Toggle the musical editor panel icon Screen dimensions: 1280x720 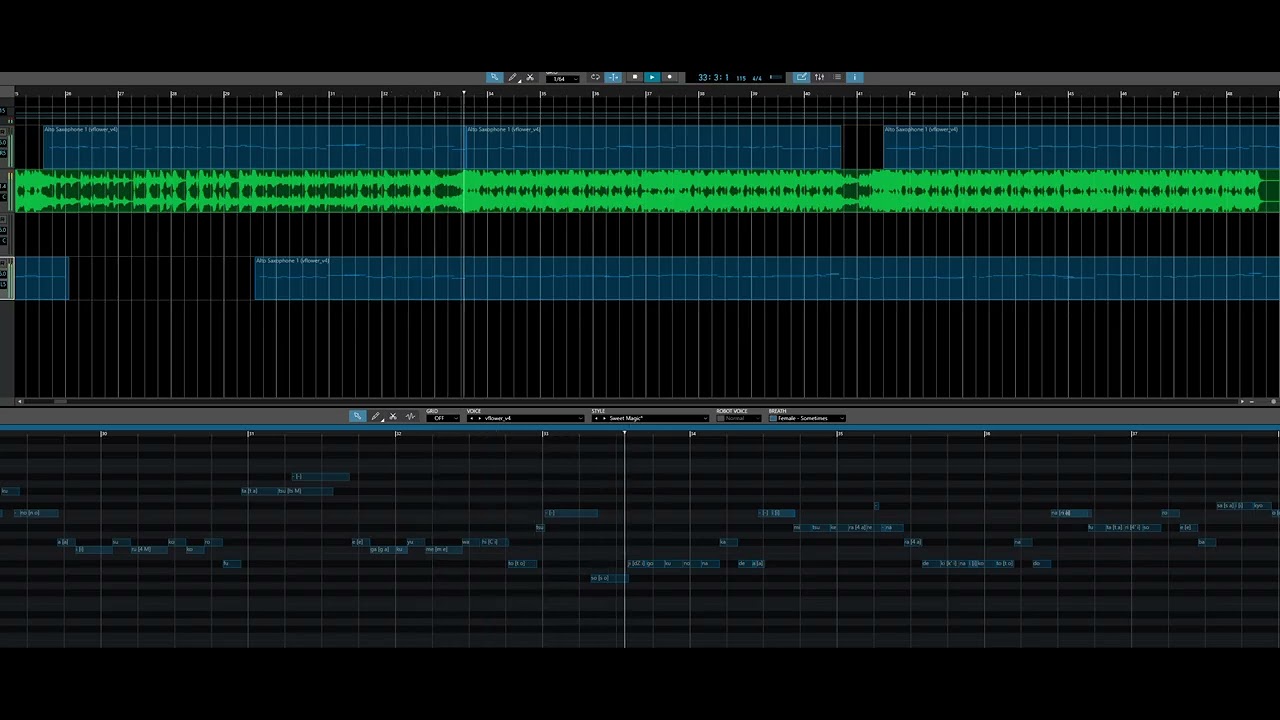801,77
